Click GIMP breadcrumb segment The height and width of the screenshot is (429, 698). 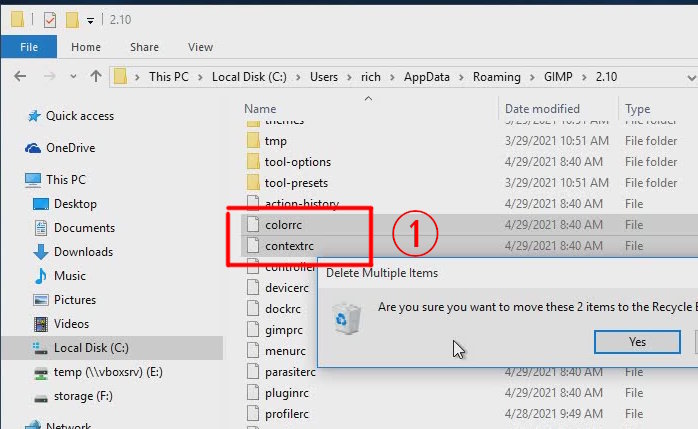tap(558, 77)
